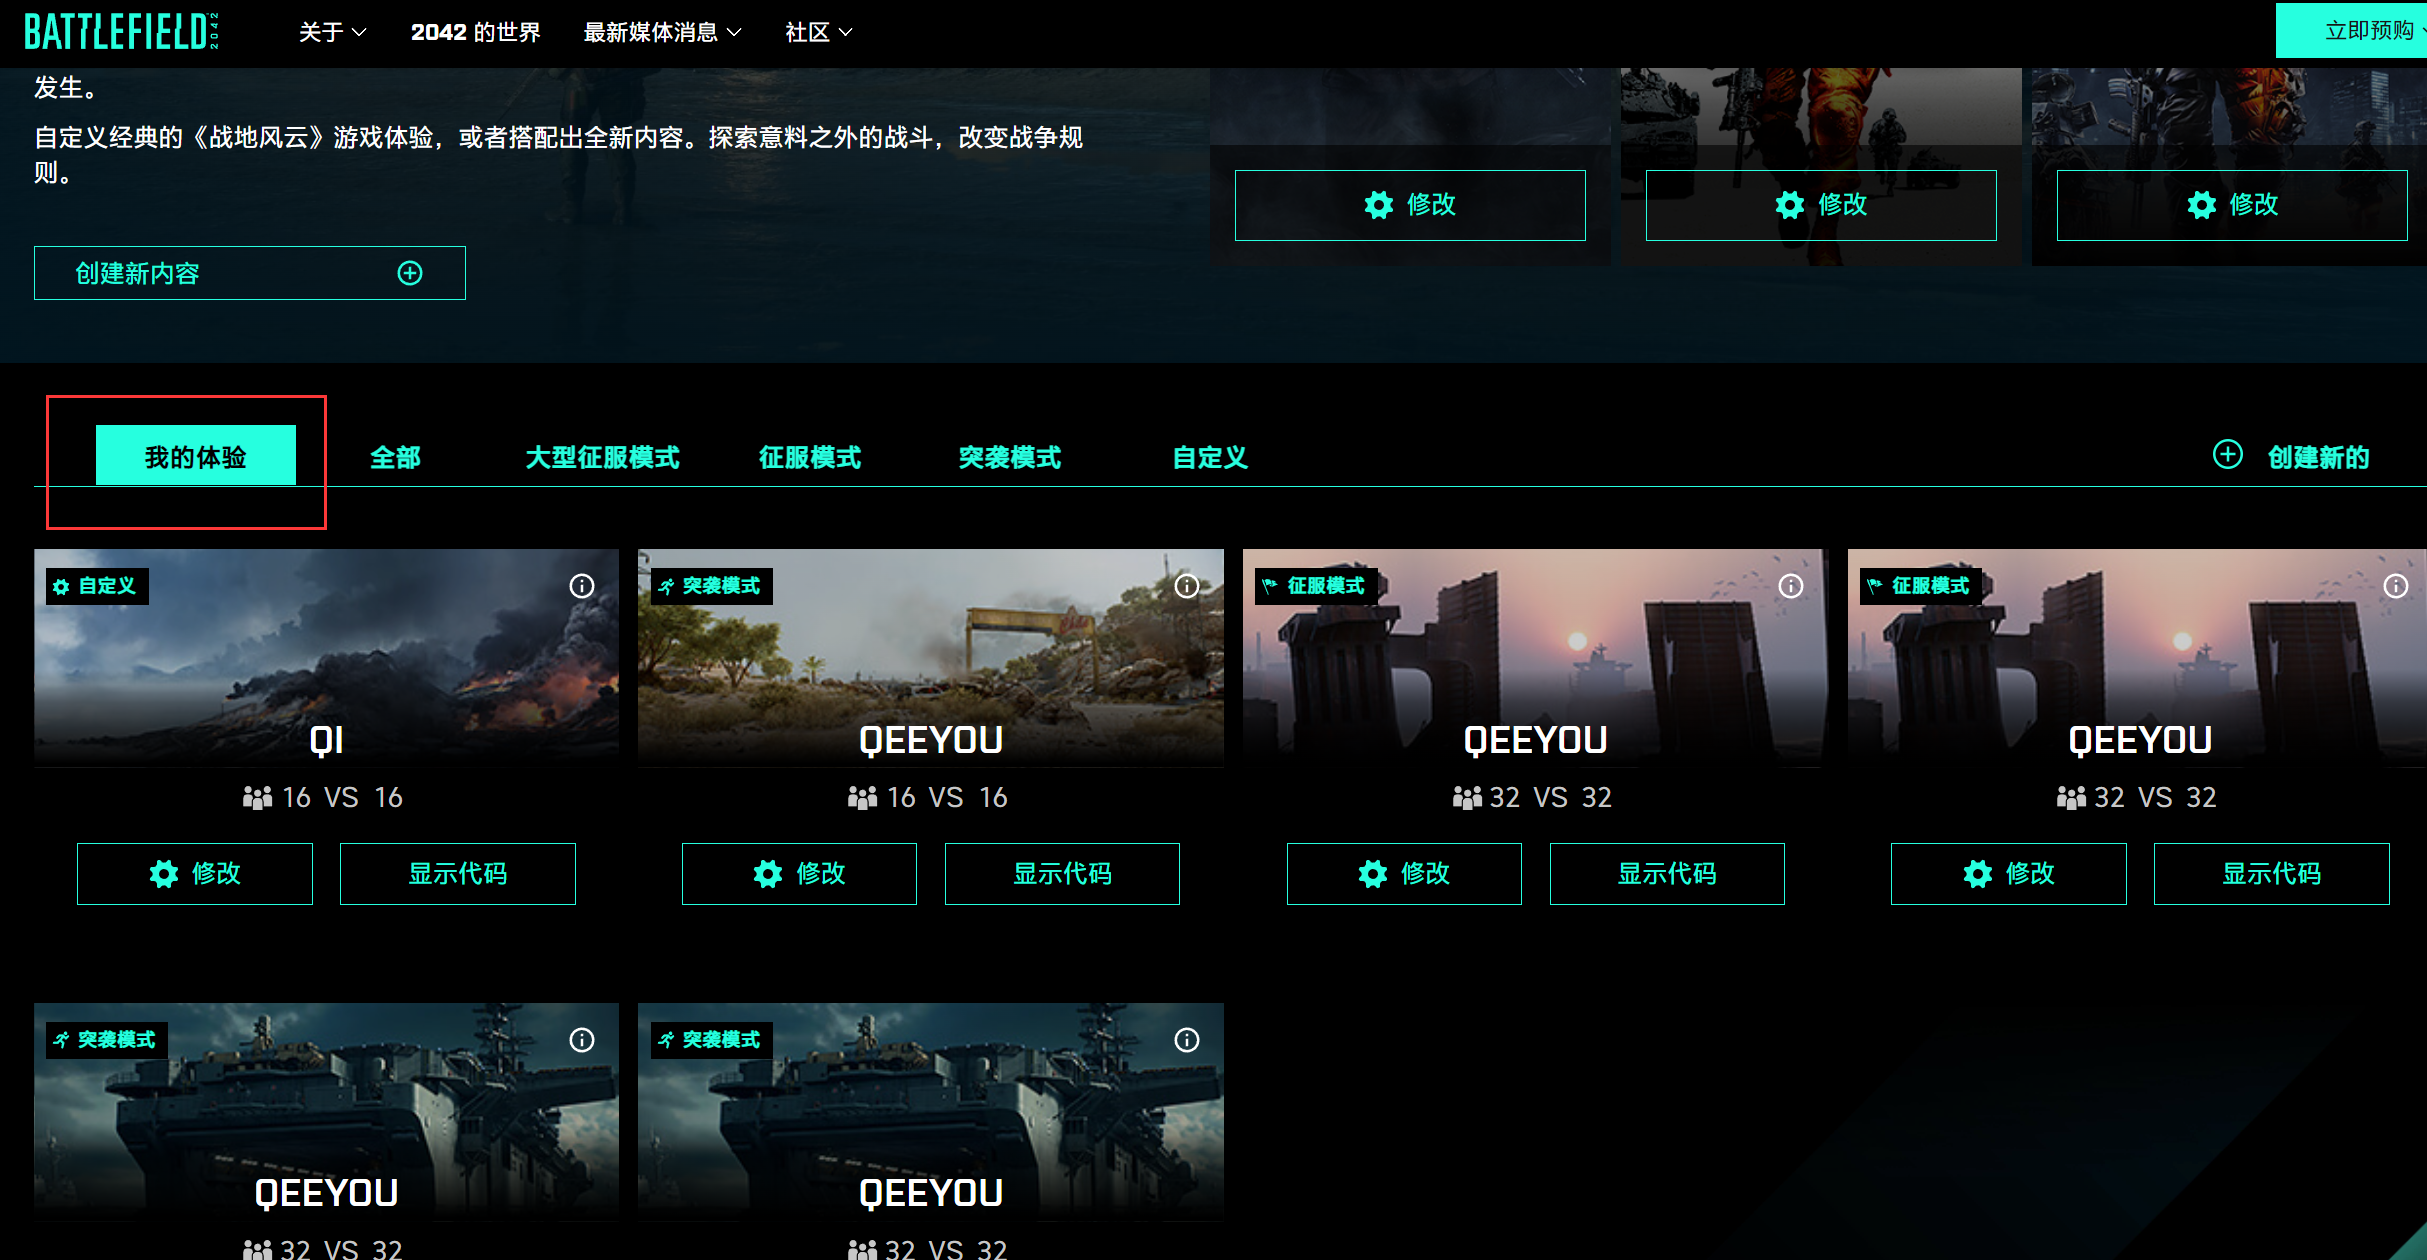Open info icon on second 征服模式 QEEYOU card

(2396, 586)
